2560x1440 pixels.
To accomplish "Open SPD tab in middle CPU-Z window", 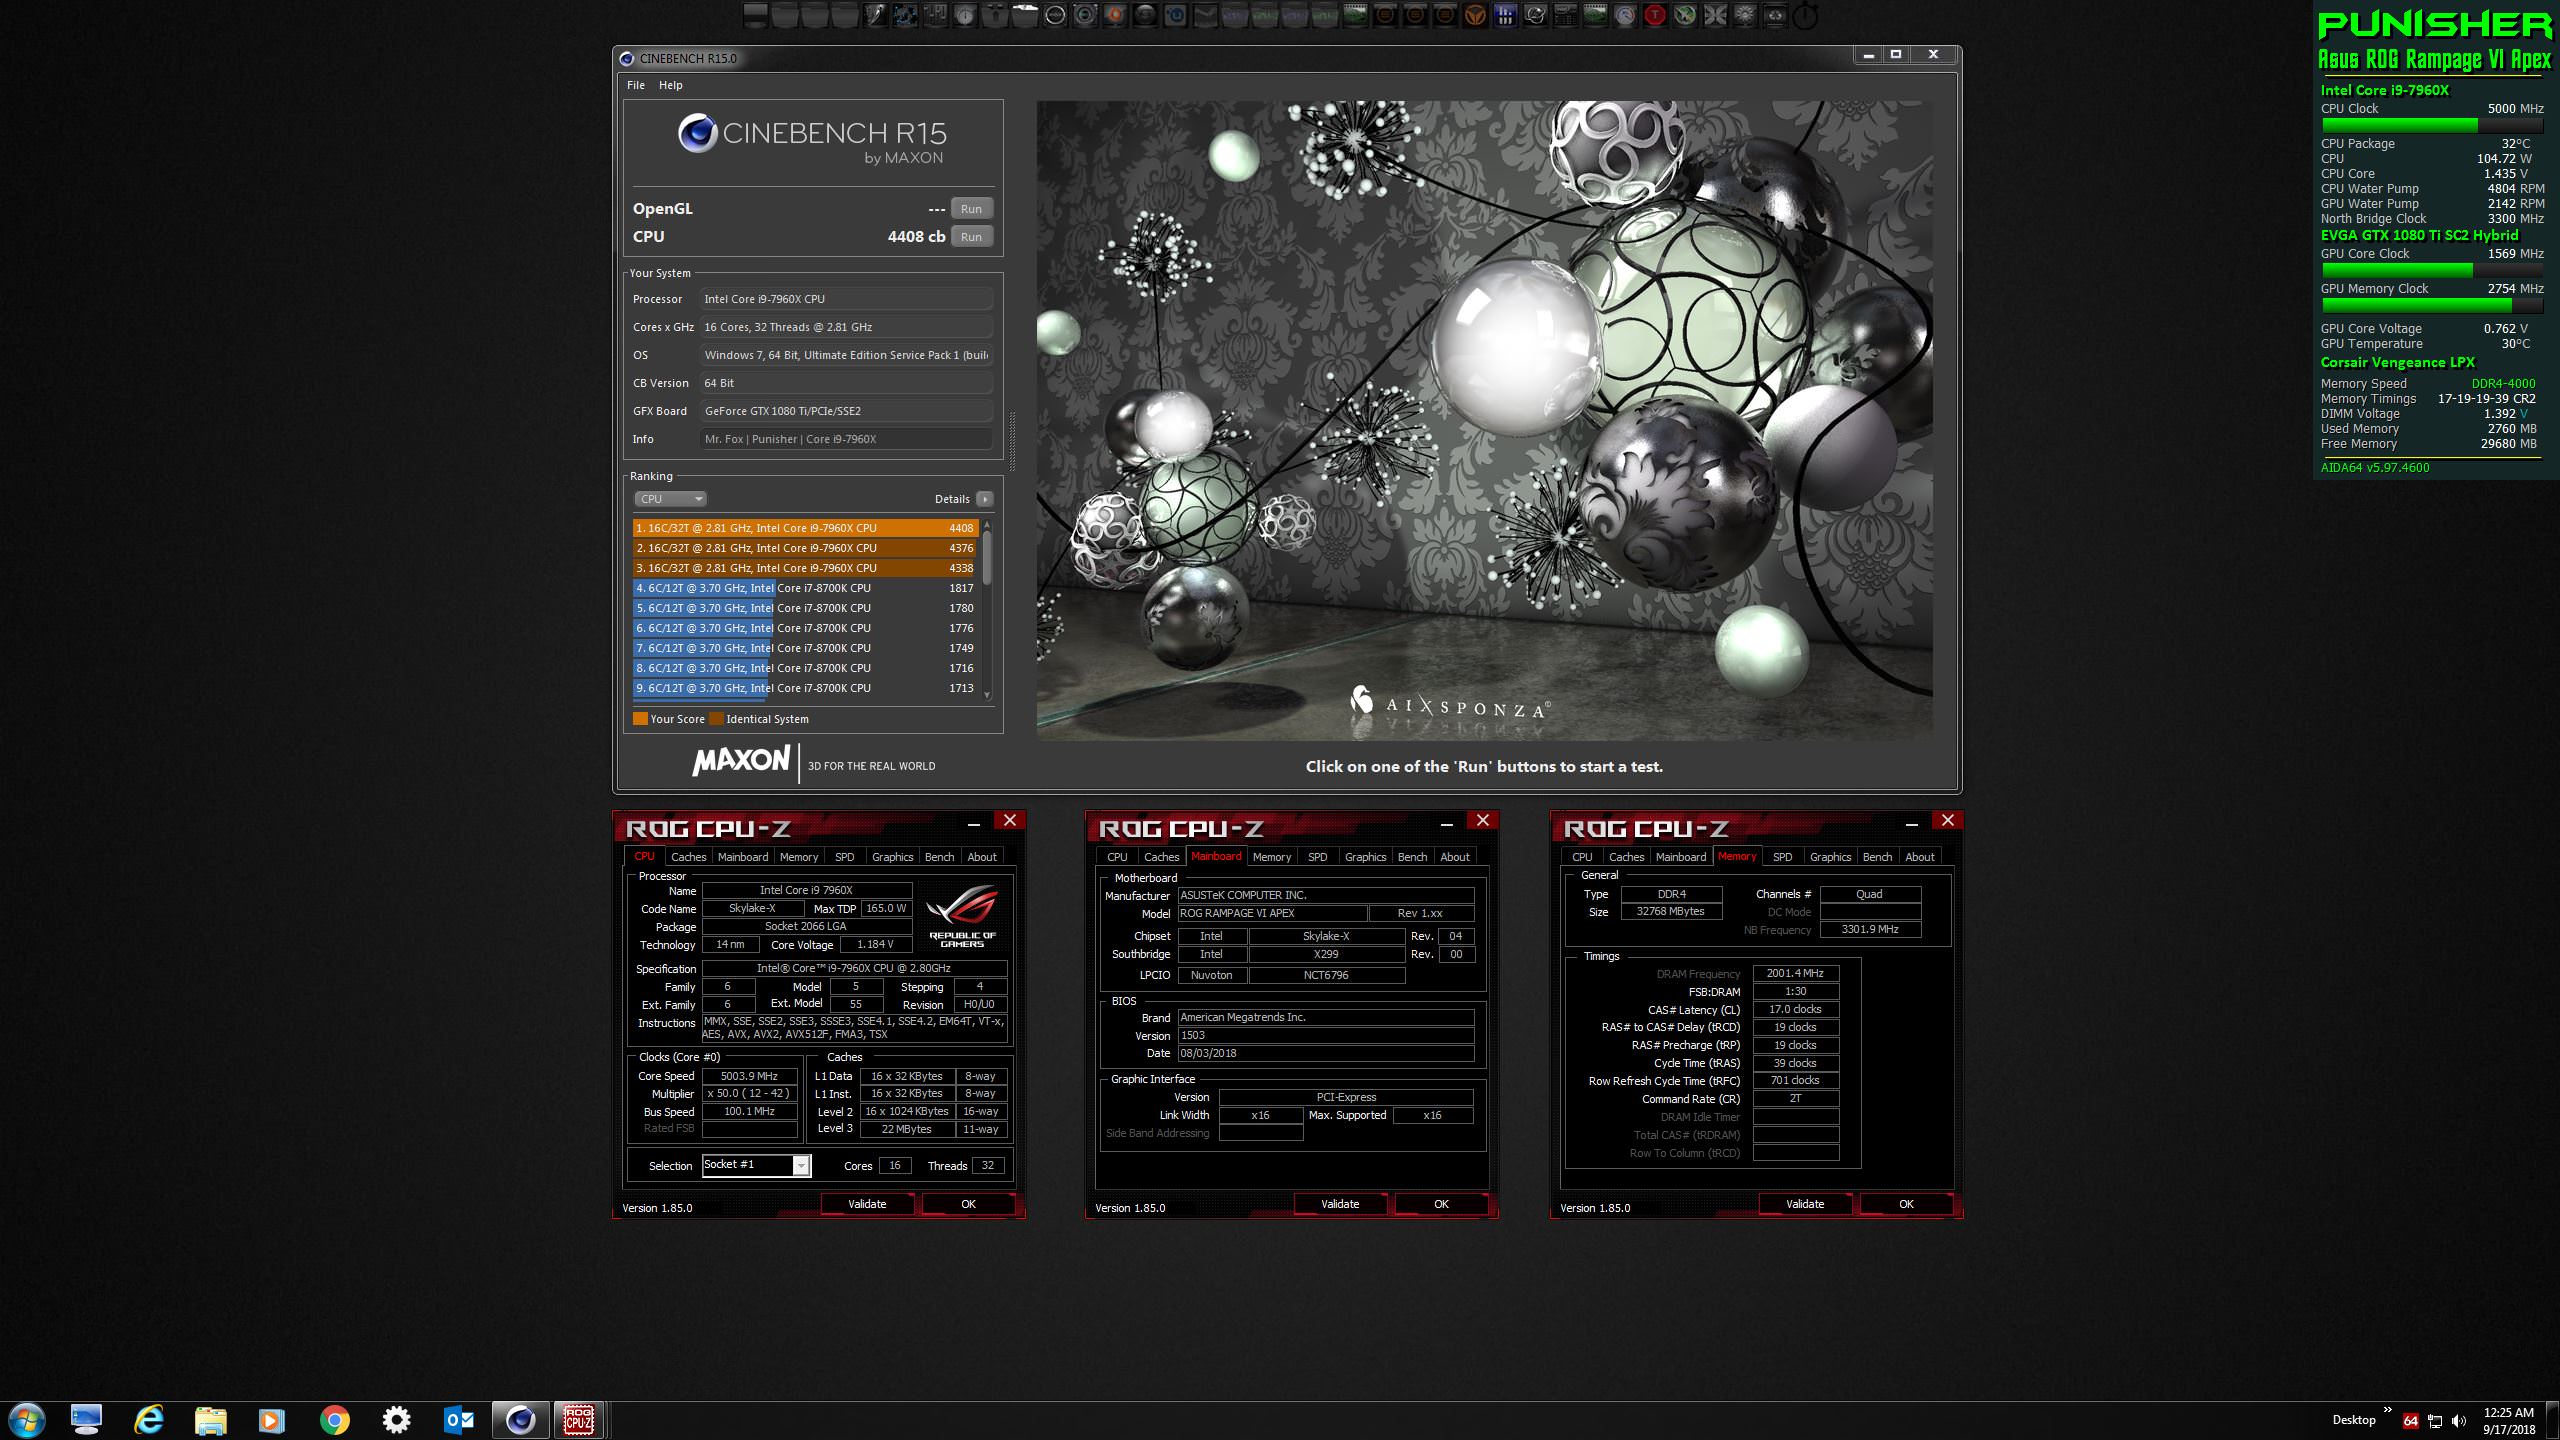I will (1317, 857).
